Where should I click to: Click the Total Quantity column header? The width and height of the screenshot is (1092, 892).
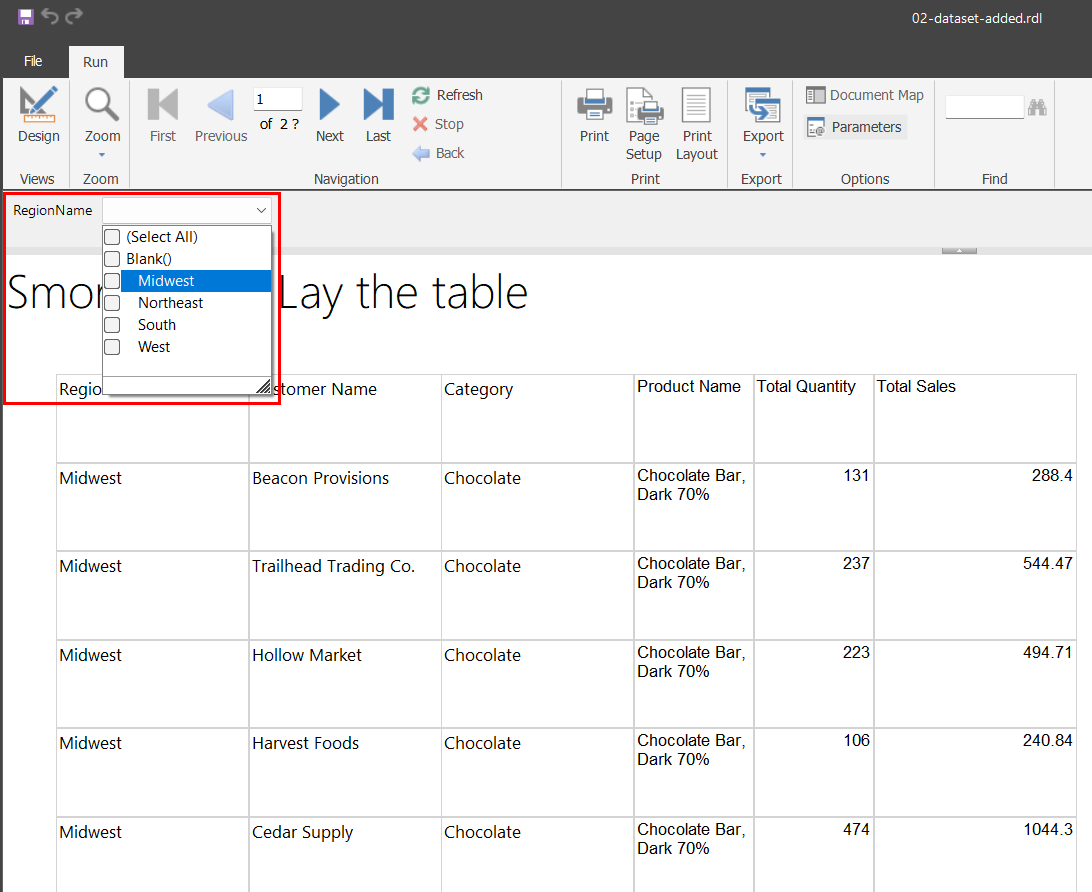tap(813, 418)
